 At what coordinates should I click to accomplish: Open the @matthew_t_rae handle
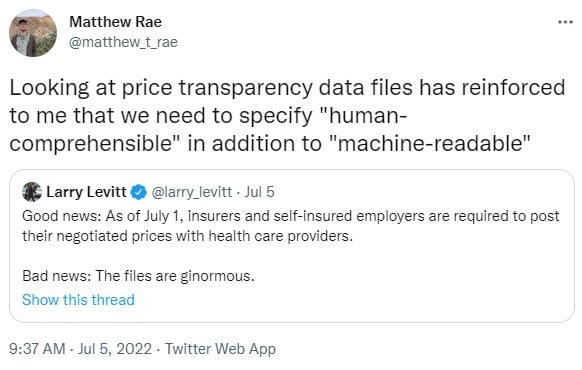(123, 42)
